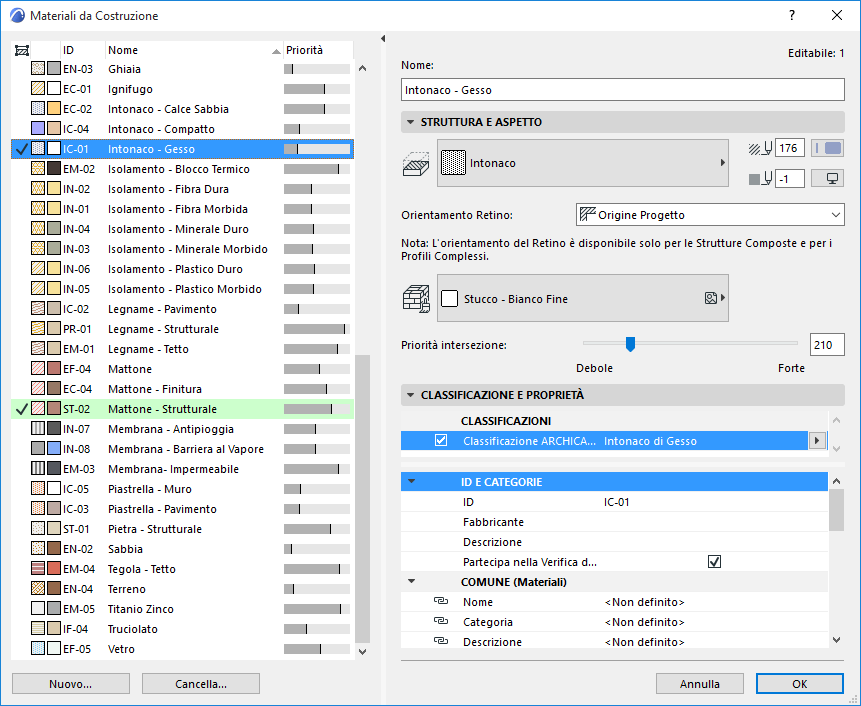Click the link icon next to Categoria property
This screenshot has width=861, height=706.
441,621
